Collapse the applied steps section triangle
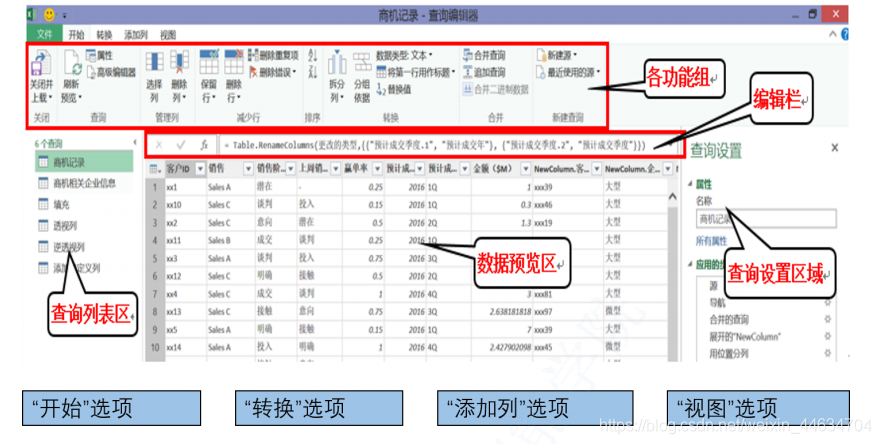The width and height of the screenshot is (881, 444). 691,264
